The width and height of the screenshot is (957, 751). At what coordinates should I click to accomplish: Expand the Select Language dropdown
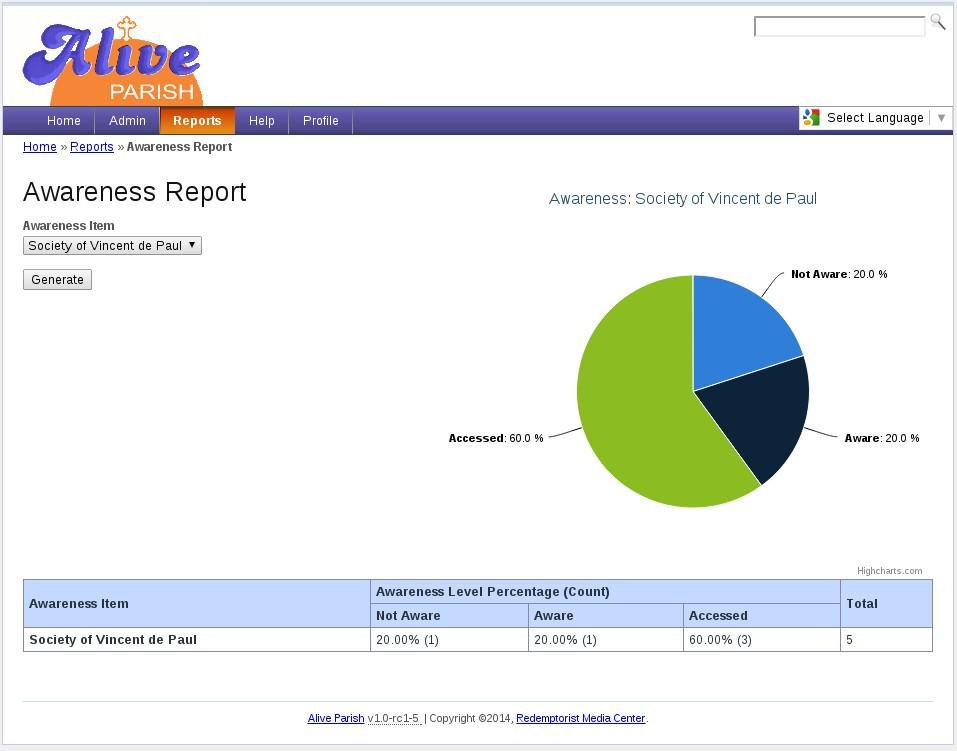tap(874, 117)
